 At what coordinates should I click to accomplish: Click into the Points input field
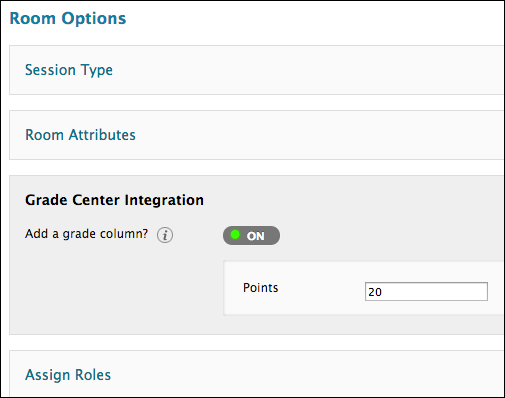point(426,291)
